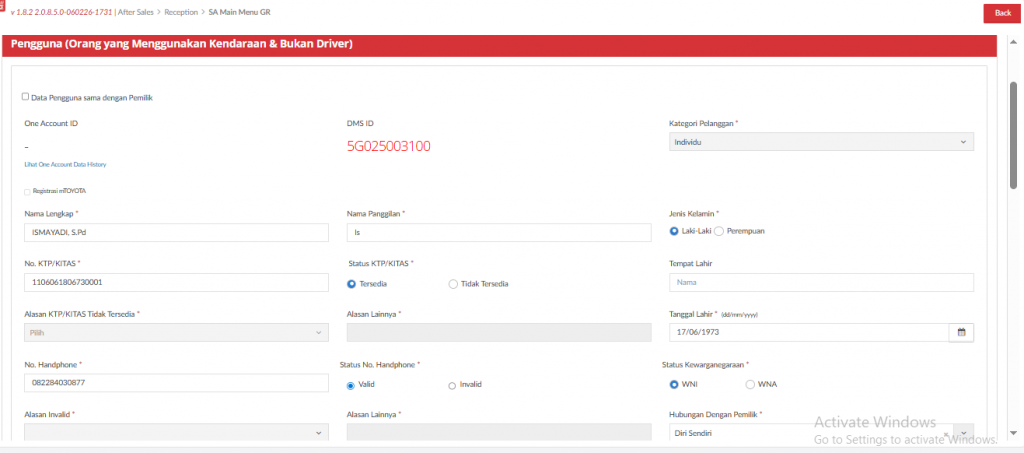Choose Tidak Tersedia for Status KTP/KITAS
Image resolution: width=1024 pixels, height=453 pixels.
tap(453, 284)
